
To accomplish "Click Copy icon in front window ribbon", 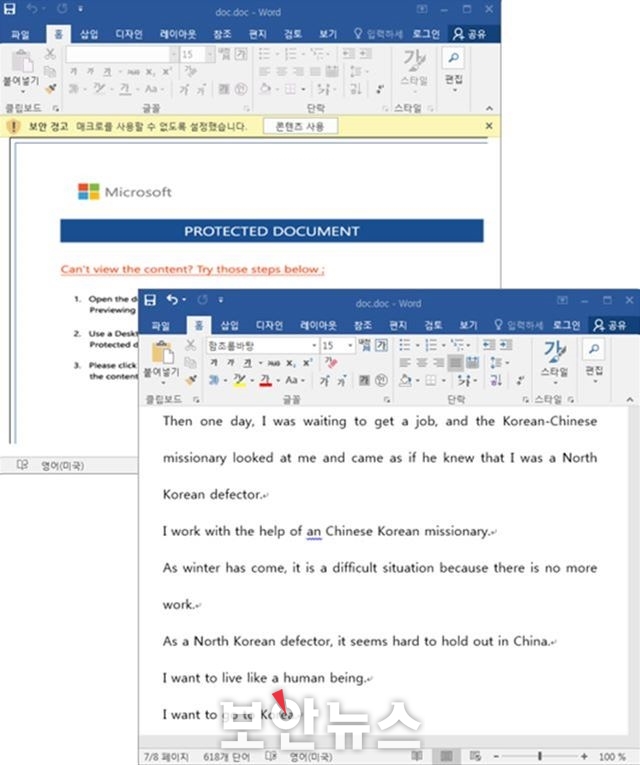I will pos(190,362).
